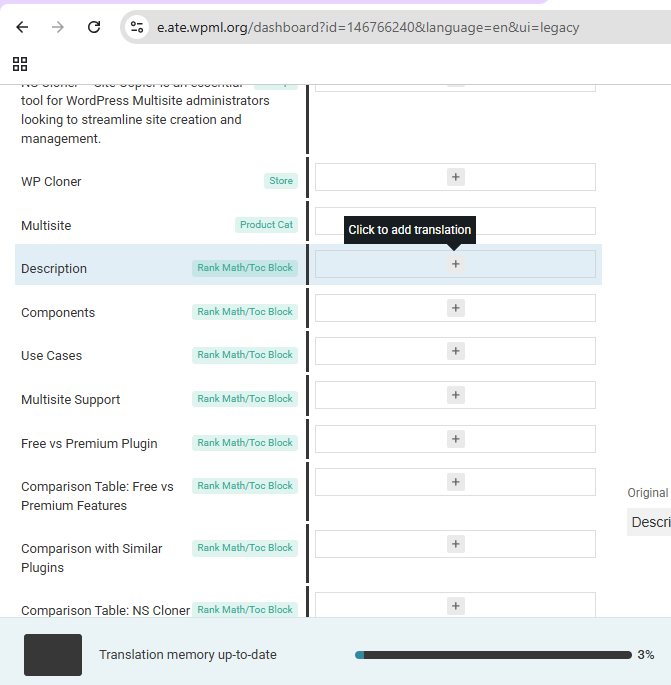
Task: Click the URL in address bar
Action: pyautogui.click(x=368, y=27)
